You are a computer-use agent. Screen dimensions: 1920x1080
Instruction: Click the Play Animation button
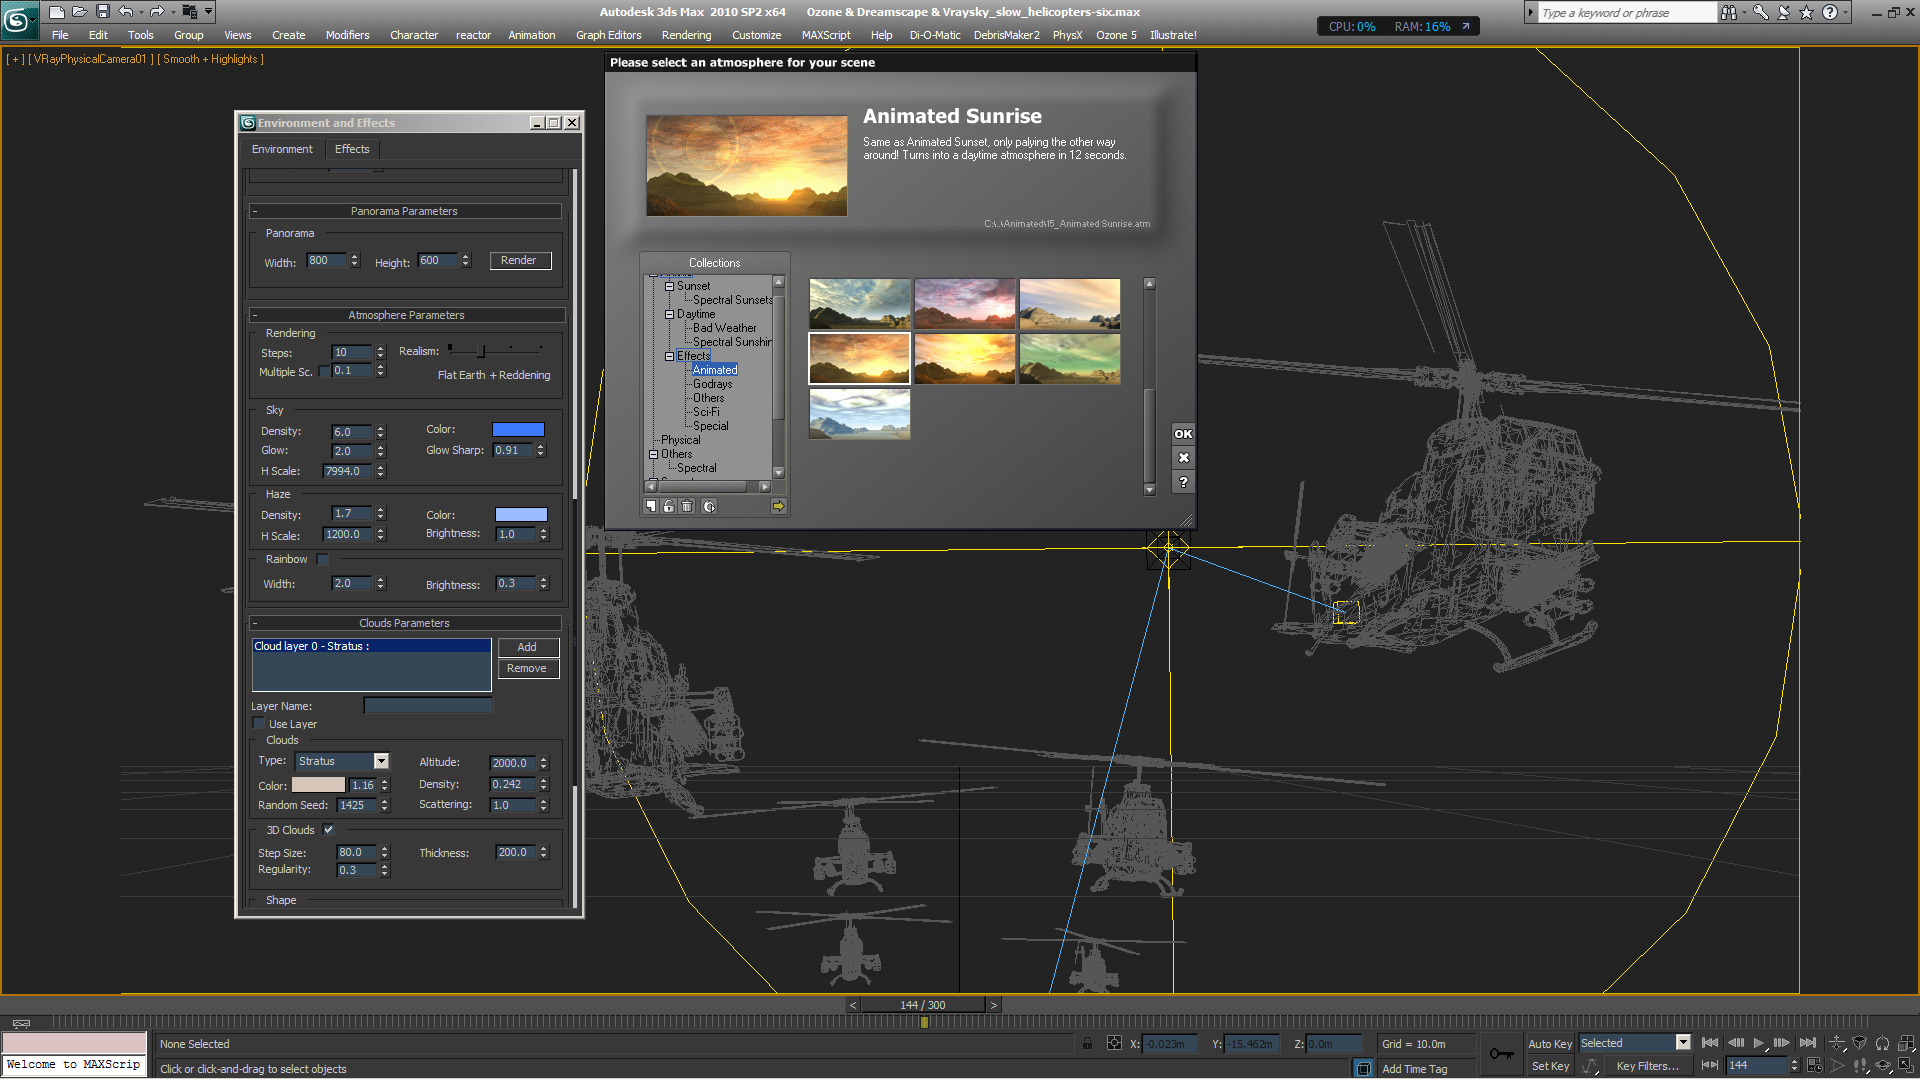coord(1758,1043)
